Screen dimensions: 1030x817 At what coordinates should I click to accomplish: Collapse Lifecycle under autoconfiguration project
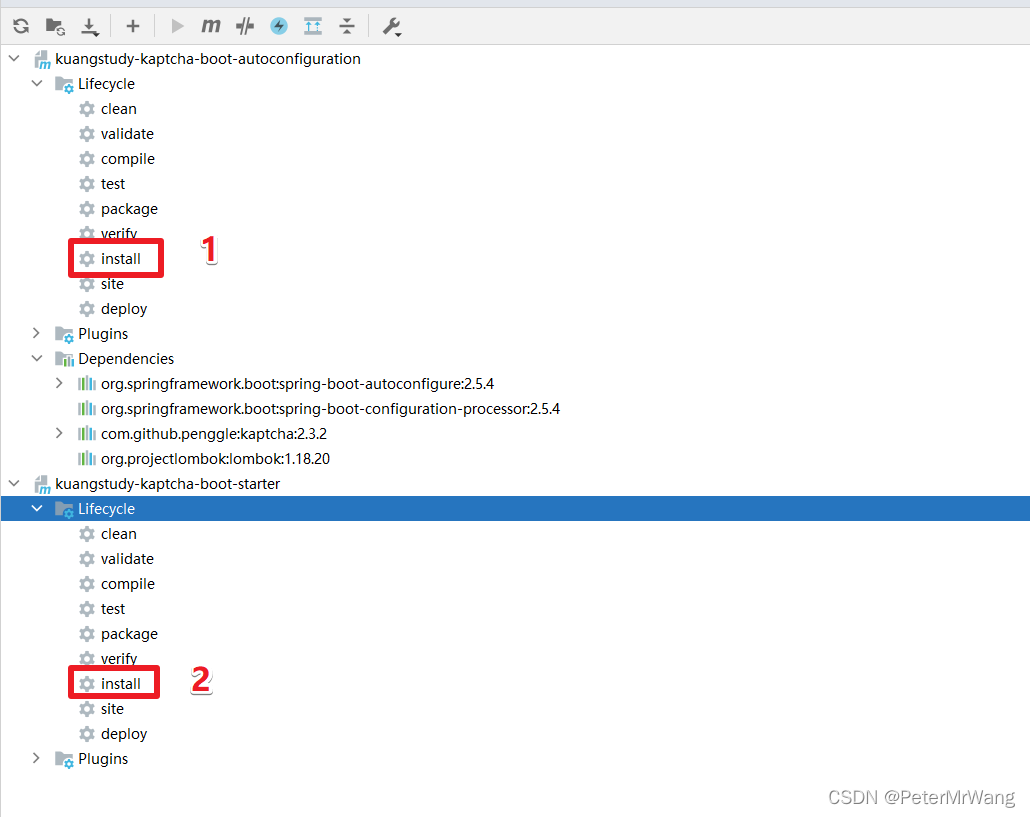[x=37, y=83]
